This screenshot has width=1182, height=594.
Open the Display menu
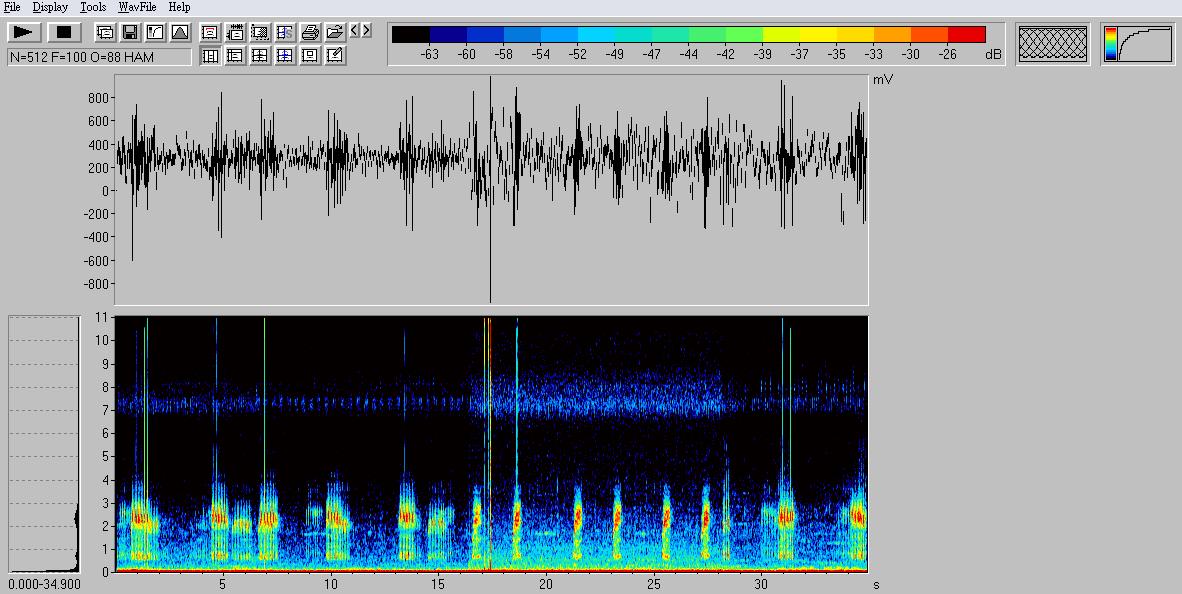[x=50, y=7]
